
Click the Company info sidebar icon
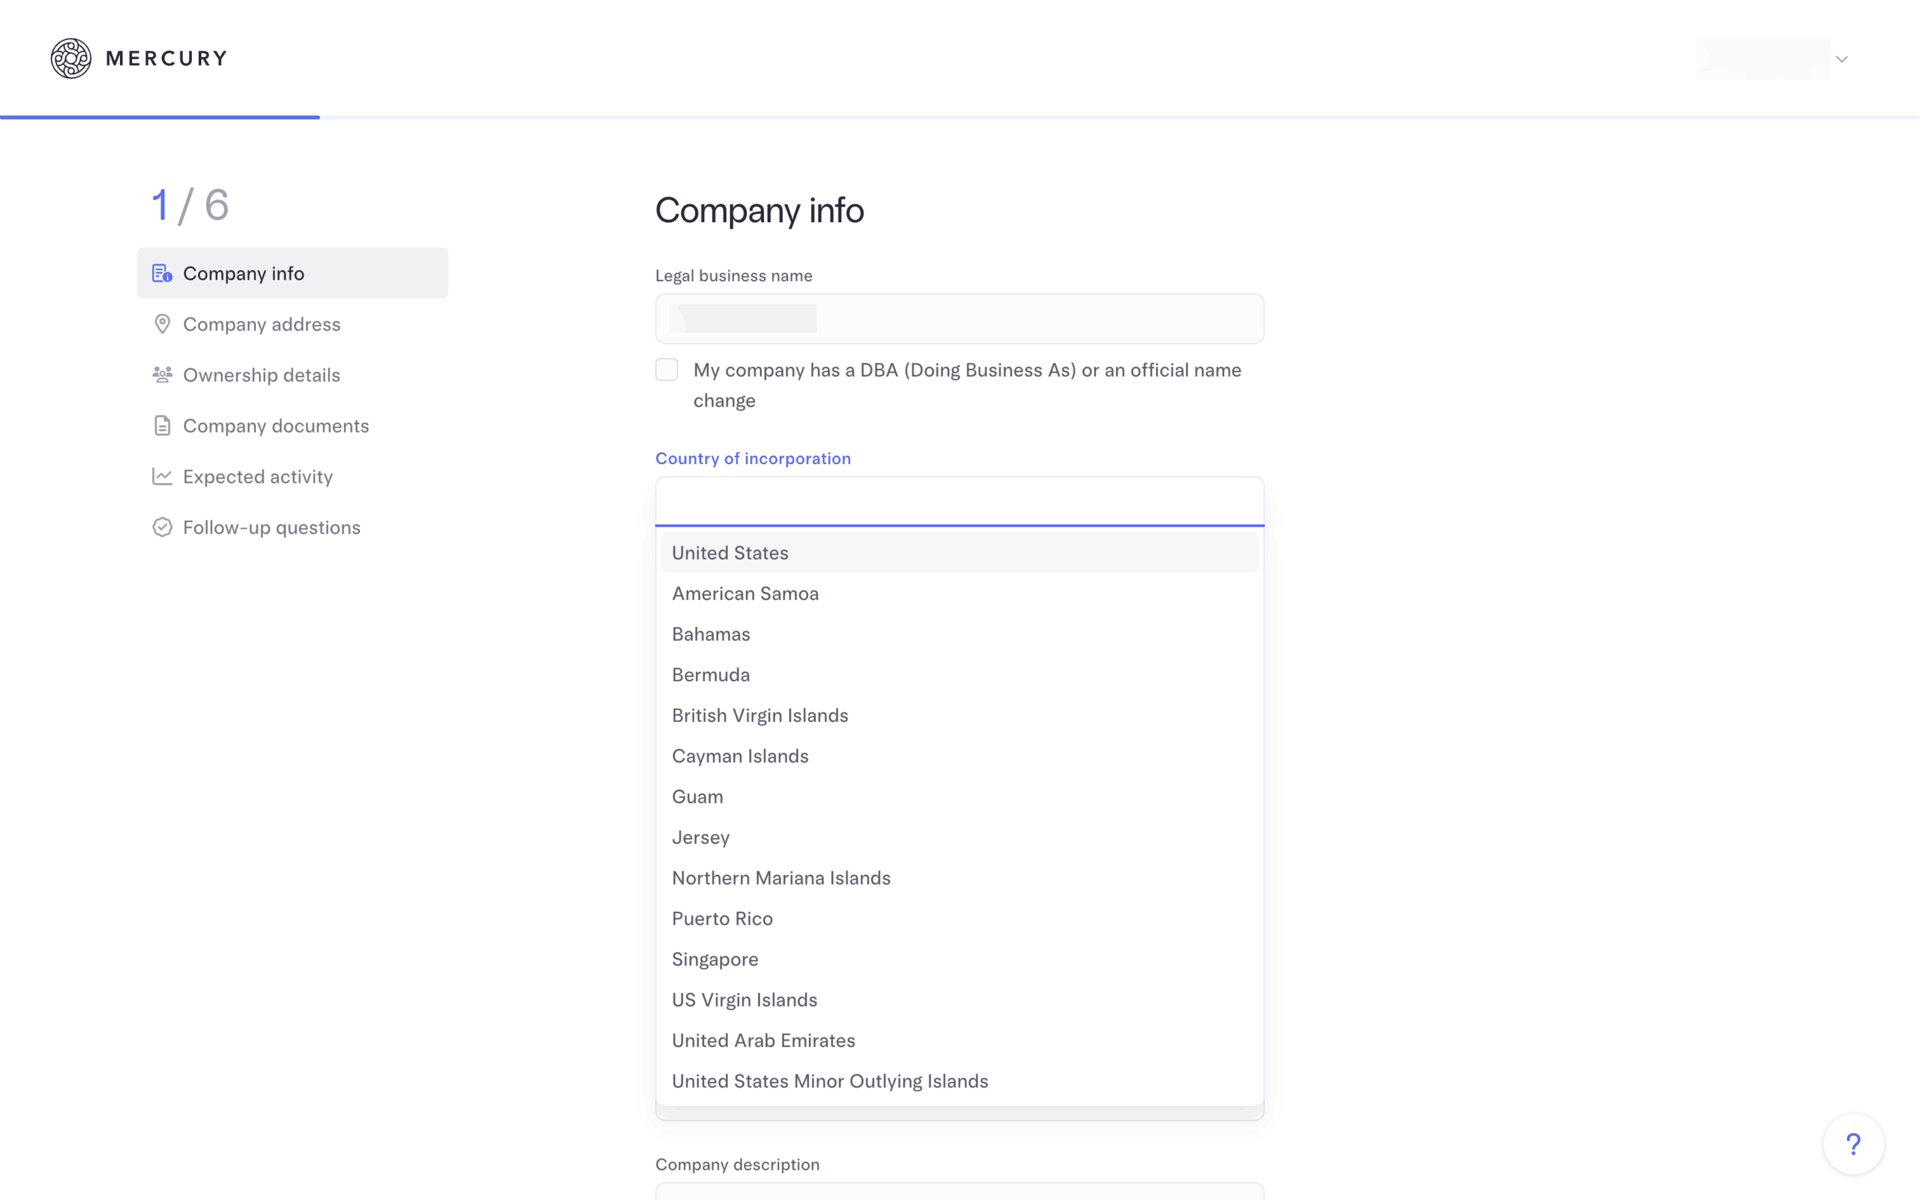click(x=162, y=273)
